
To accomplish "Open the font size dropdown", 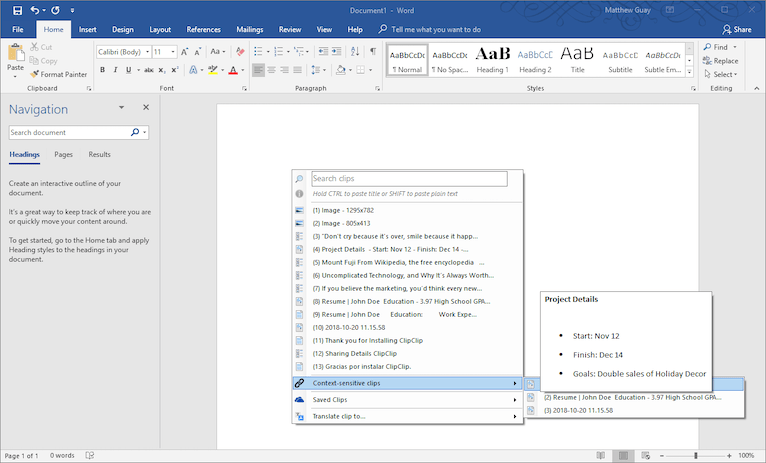I will click(173, 51).
